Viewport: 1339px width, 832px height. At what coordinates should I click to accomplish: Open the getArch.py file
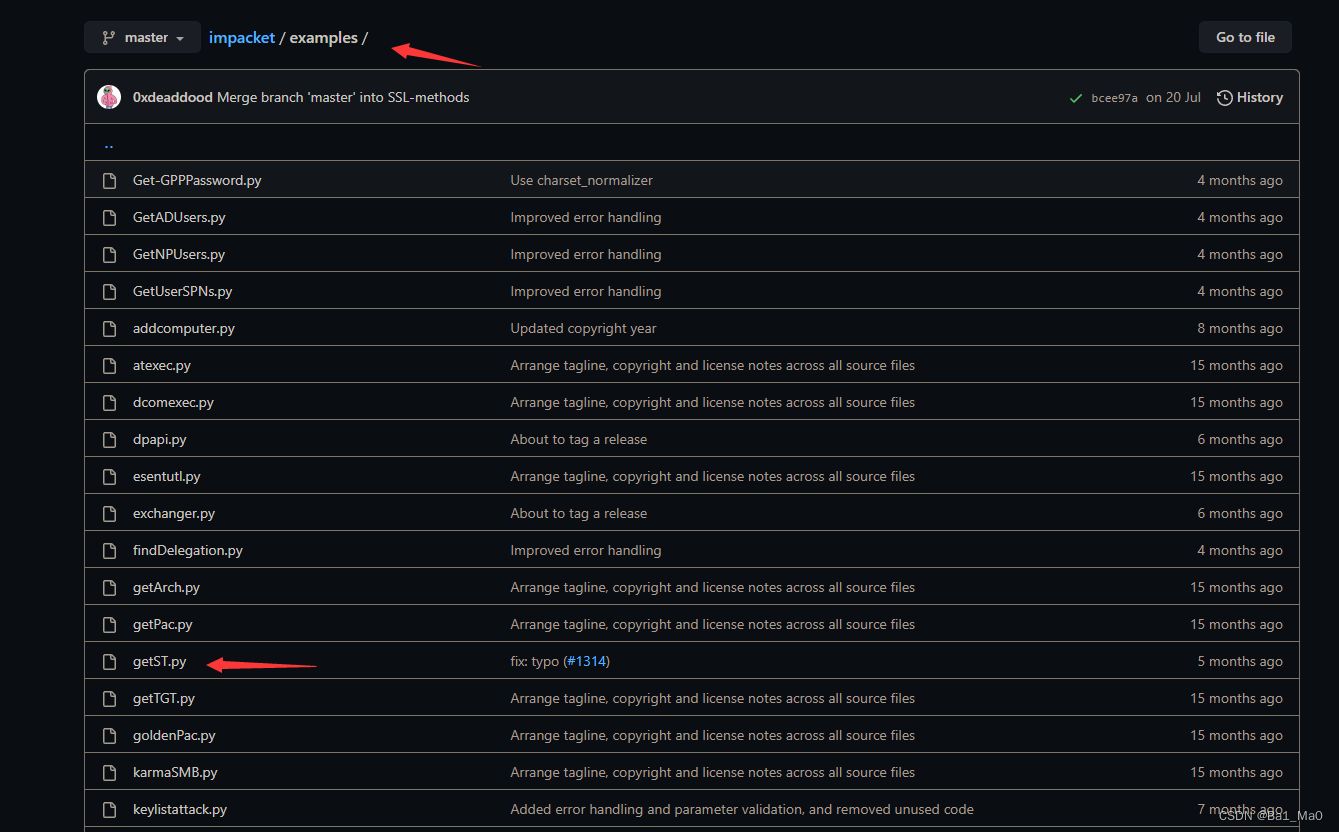tap(166, 587)
